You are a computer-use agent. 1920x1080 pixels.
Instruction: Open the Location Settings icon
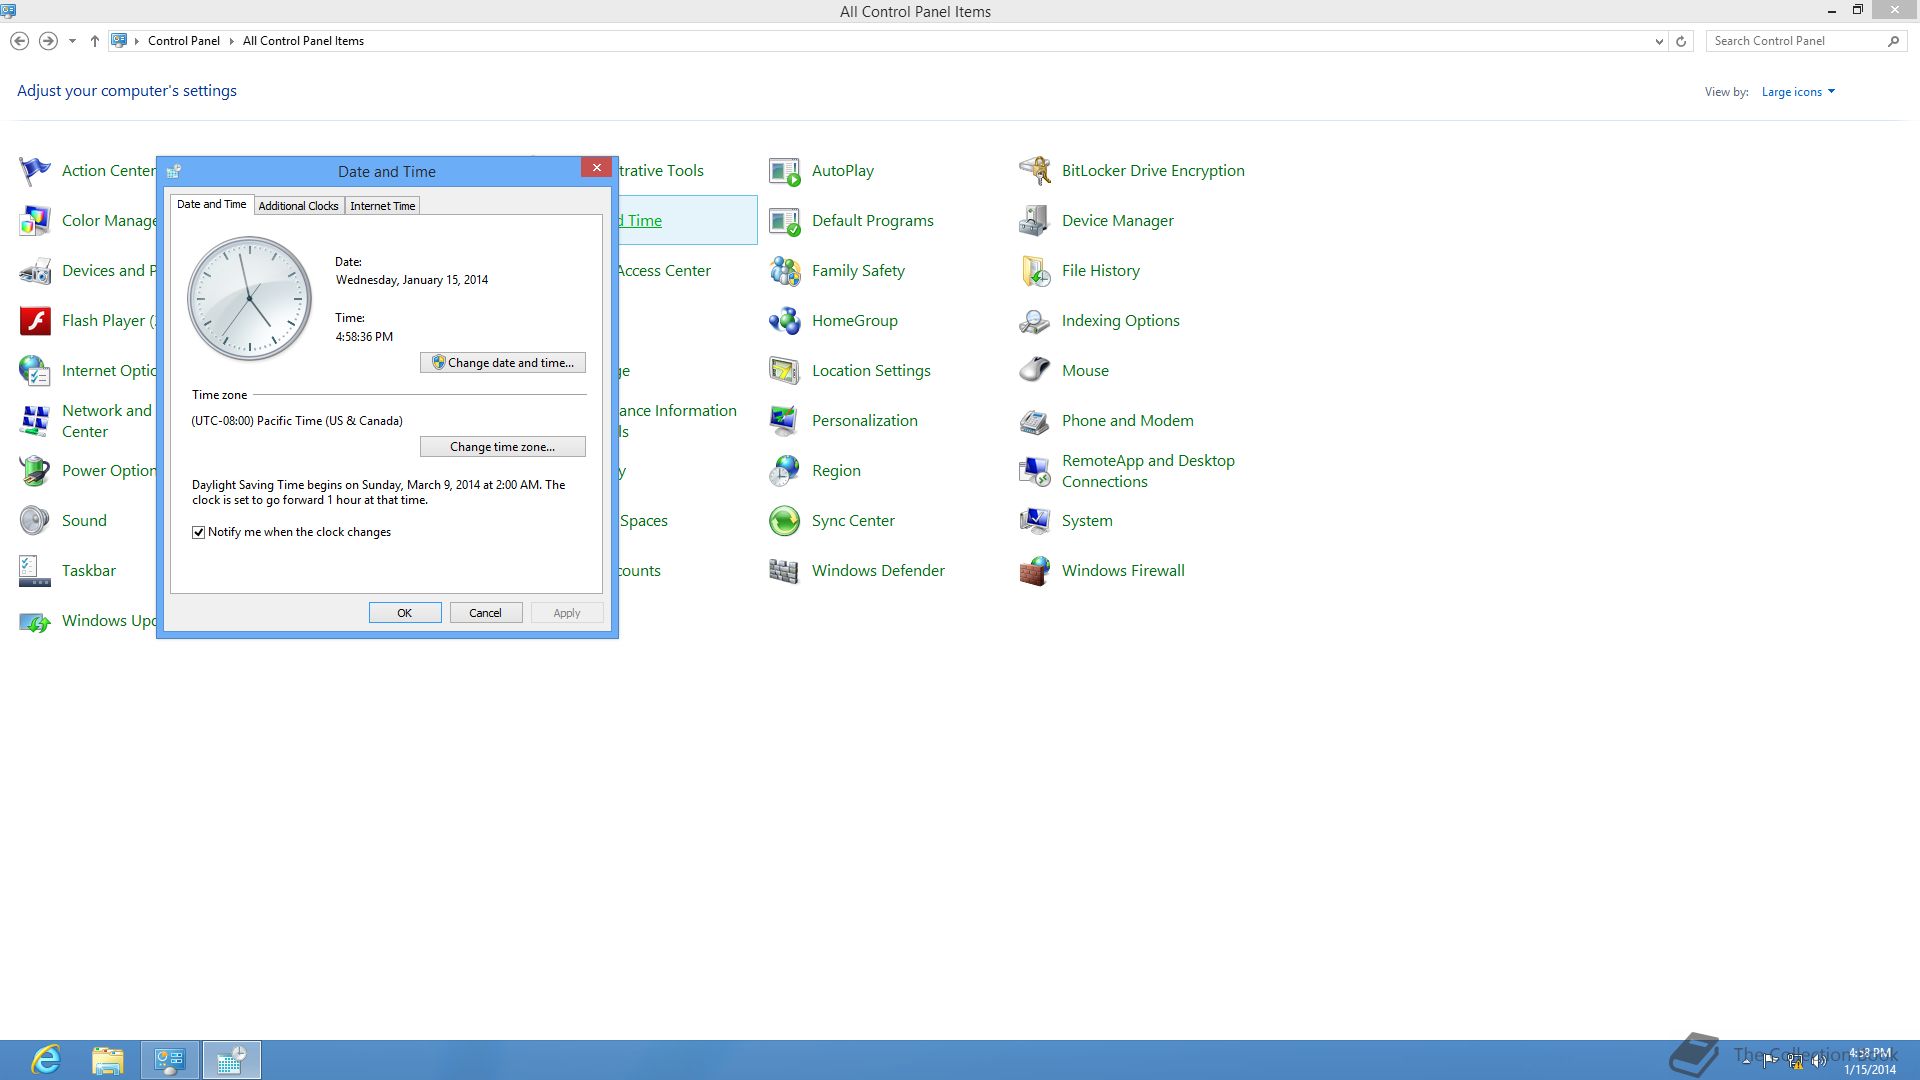(x=785, y=371)
